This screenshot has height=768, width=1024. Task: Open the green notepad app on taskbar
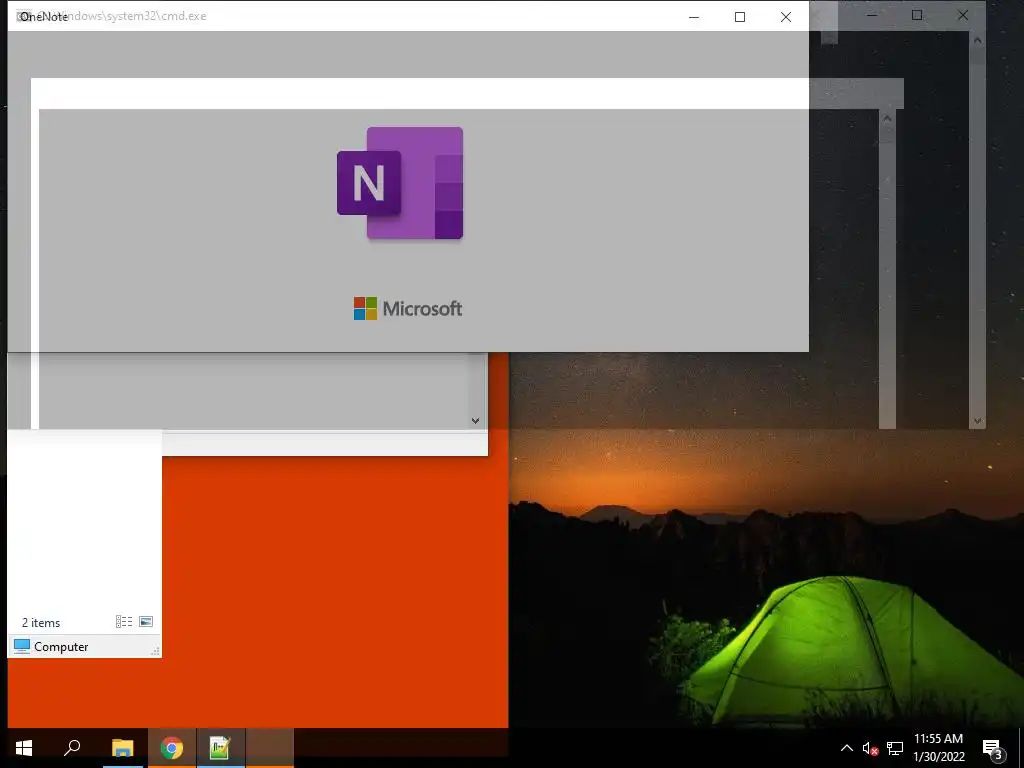[x=220, y=748]
